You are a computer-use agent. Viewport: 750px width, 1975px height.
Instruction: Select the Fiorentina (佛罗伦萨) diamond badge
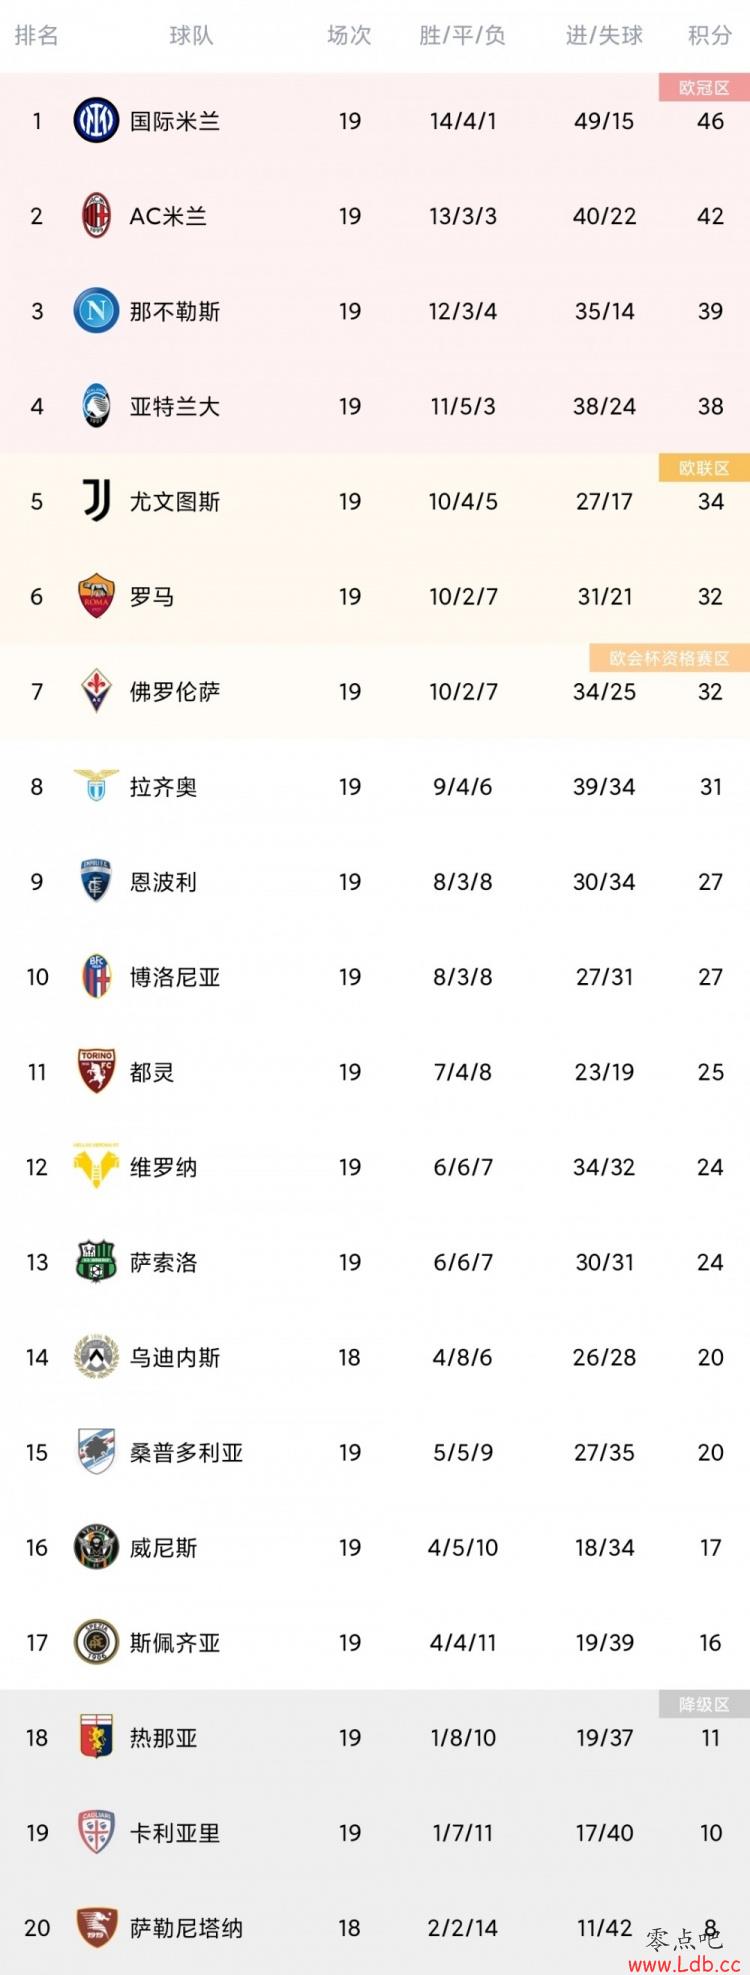click(x=96, y=691)
